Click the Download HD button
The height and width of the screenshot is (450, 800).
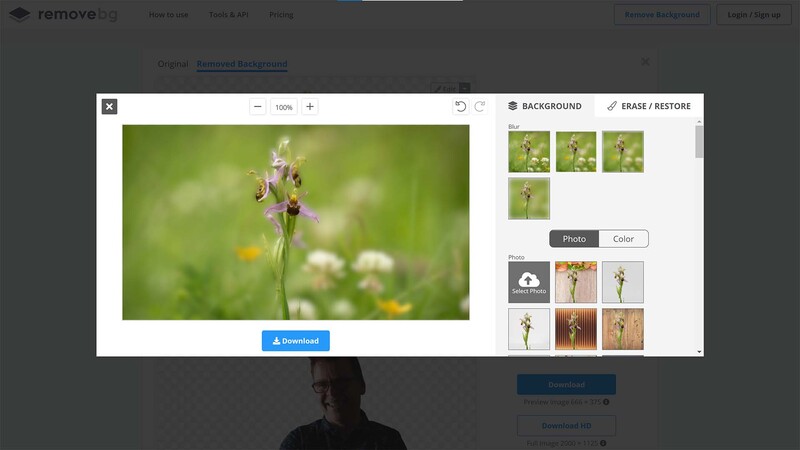click(x=566, y=426)
